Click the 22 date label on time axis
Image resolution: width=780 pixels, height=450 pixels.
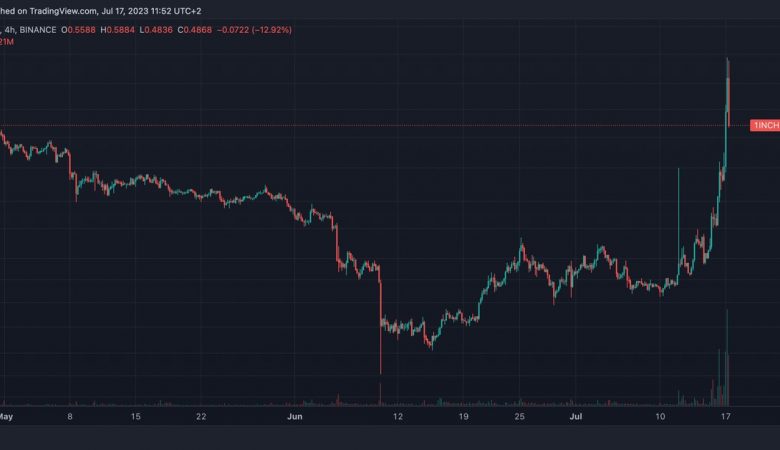pos(201,417)
